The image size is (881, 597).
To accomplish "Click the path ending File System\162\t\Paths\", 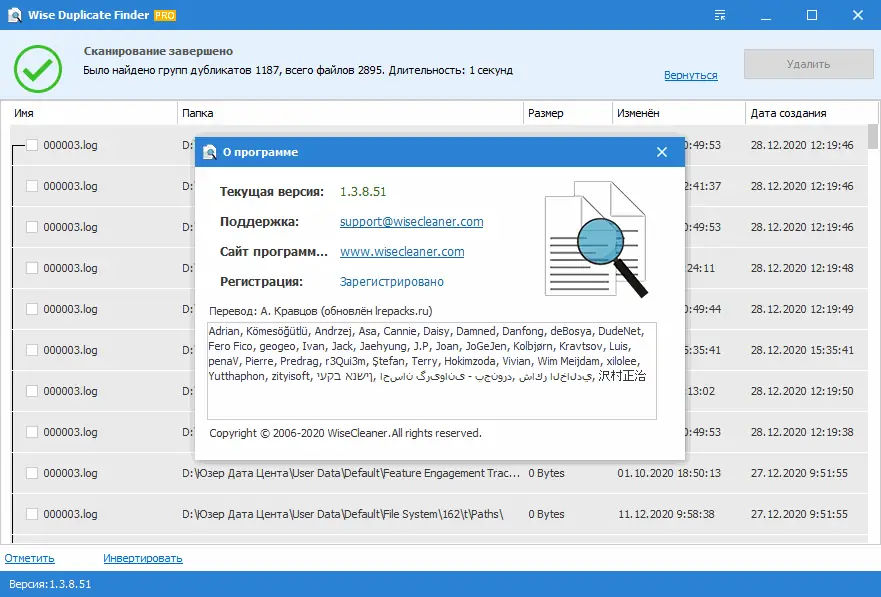I will pos(343,514).
